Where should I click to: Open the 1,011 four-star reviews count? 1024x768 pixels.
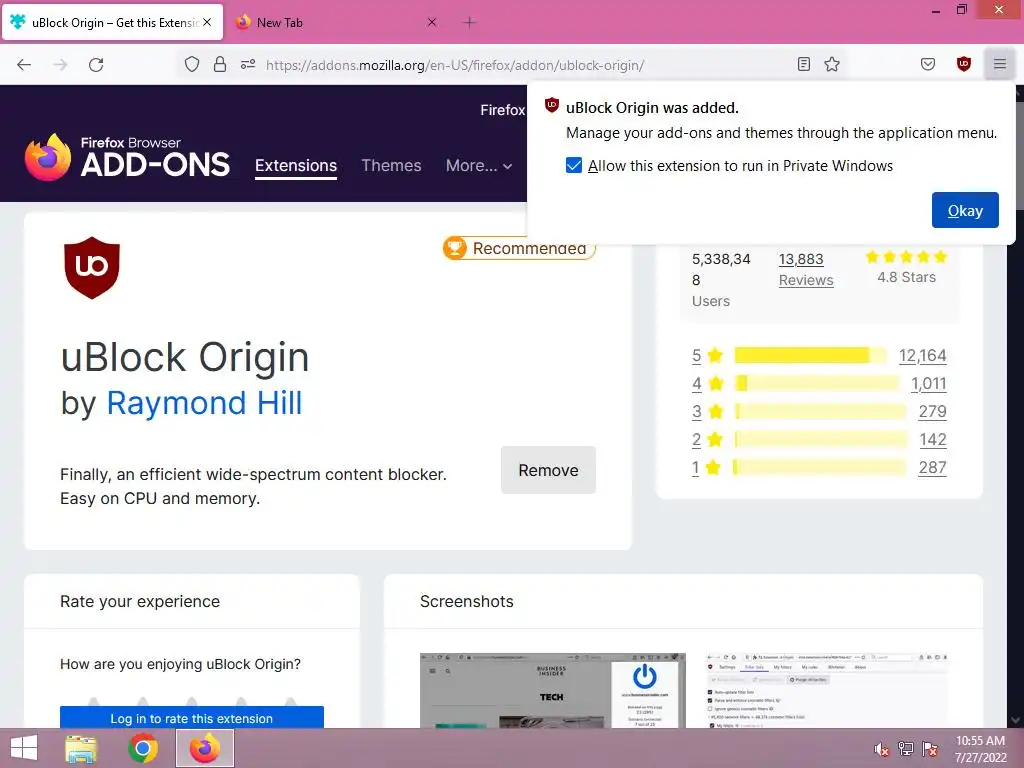(928, 383)
